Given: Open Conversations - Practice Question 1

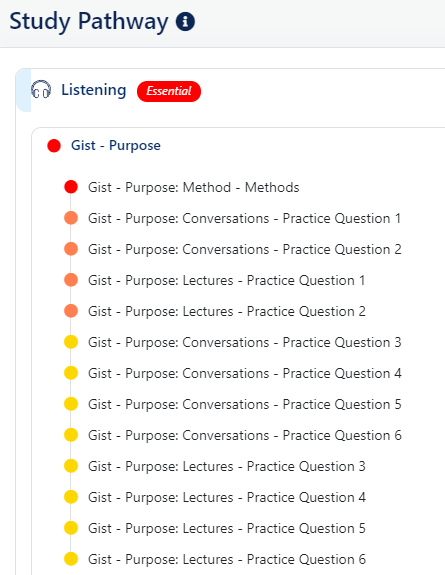Looking at the screenshot, I should point(244,218).
